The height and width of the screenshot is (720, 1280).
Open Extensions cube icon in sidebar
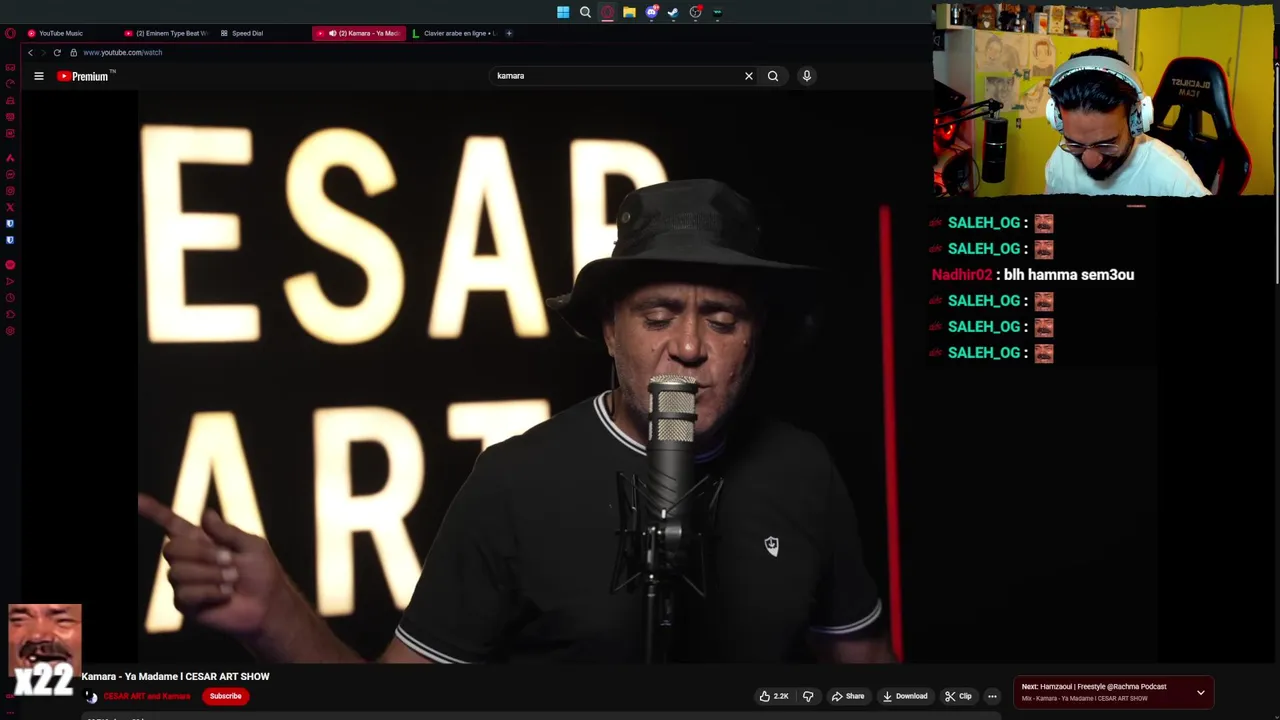tap(10, 315)
